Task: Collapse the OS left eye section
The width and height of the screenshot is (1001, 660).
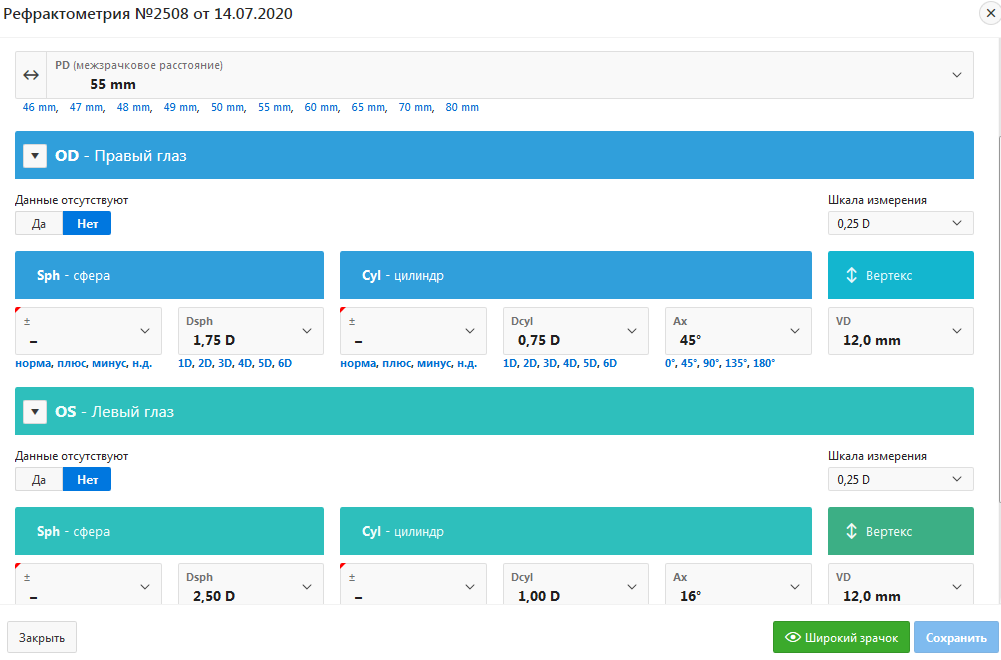Action: 35,412
